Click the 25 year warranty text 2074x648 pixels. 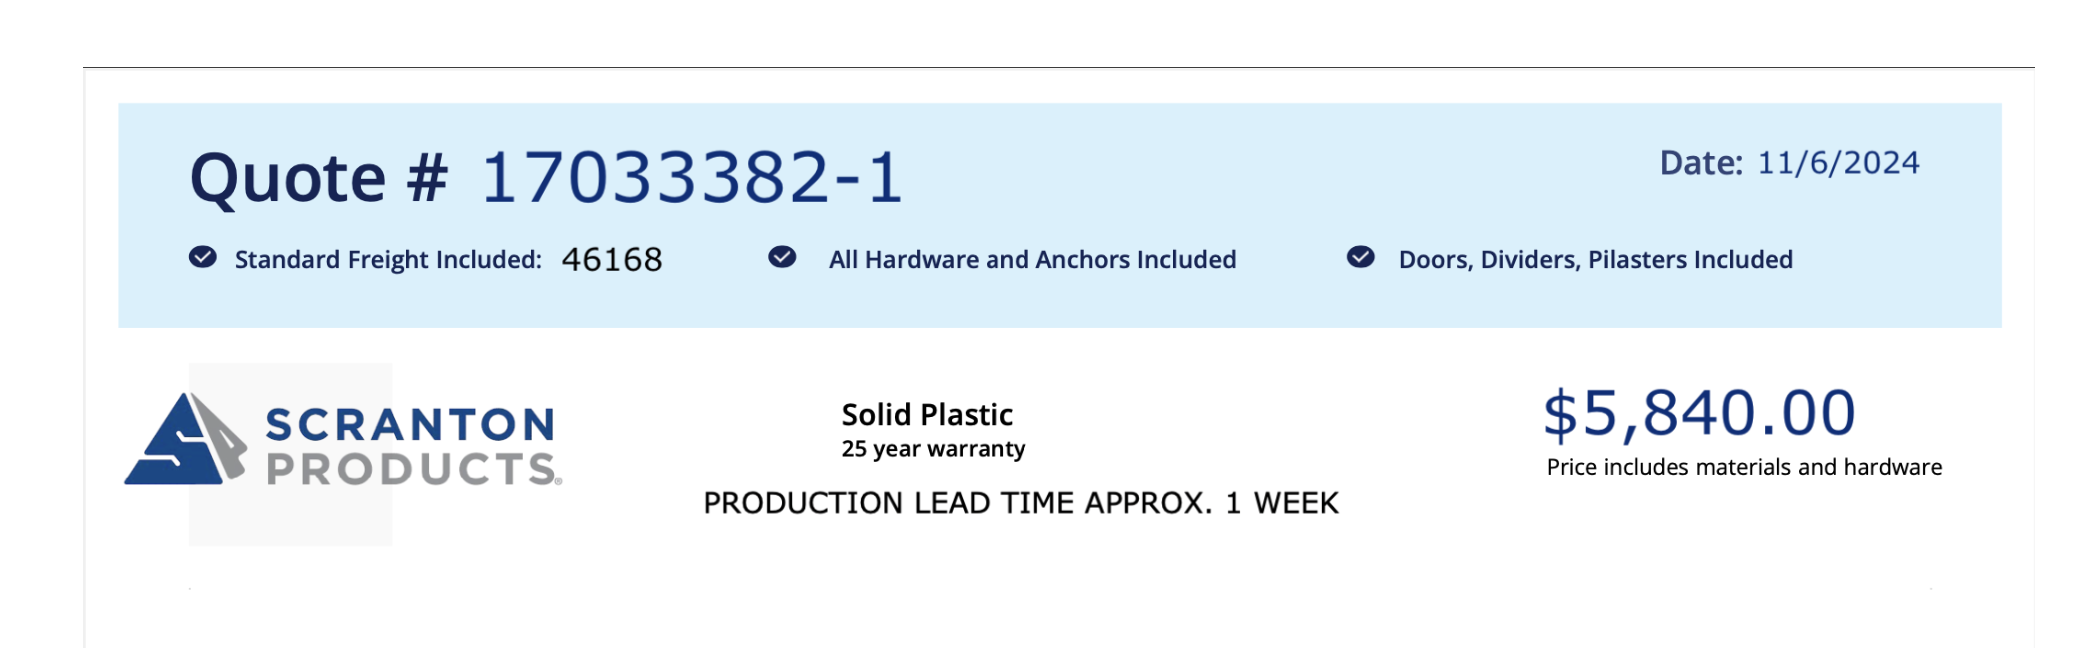pos(933,448)
